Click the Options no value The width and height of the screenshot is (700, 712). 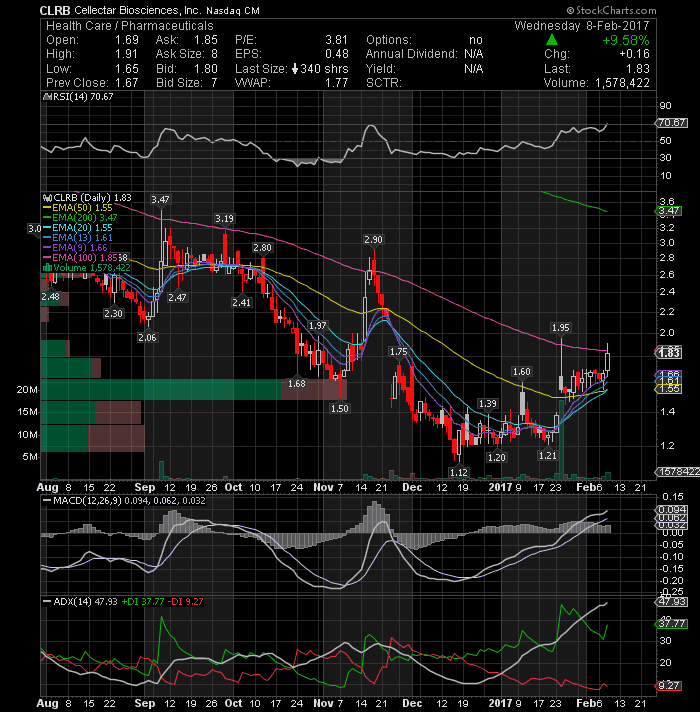pos(476,40)
